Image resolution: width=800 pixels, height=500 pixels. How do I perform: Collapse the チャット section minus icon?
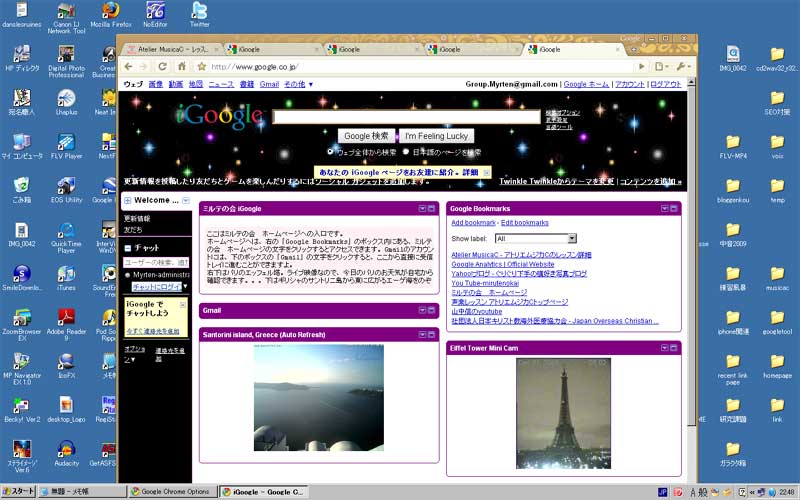[128, 248]
